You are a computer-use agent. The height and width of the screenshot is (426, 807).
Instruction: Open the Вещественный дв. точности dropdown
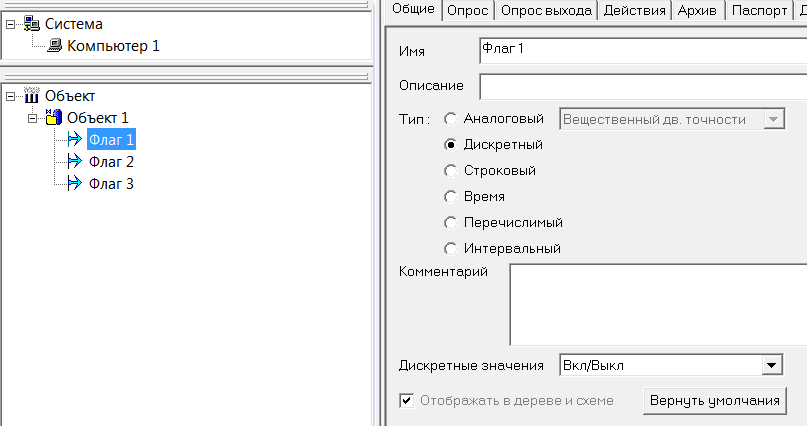(773, 119)
